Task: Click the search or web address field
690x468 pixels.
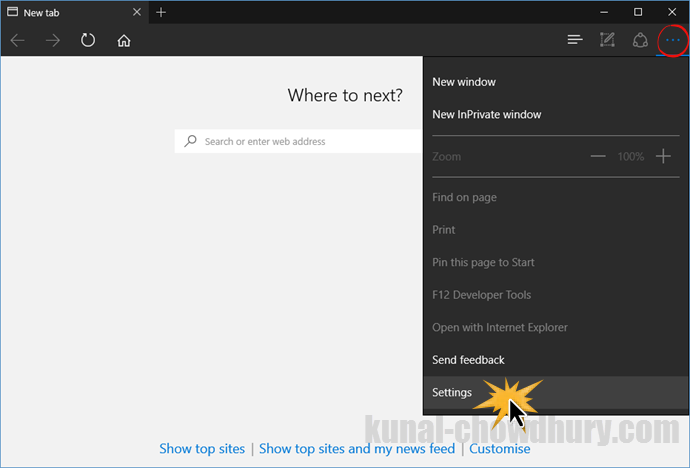Action: [299, 141]
